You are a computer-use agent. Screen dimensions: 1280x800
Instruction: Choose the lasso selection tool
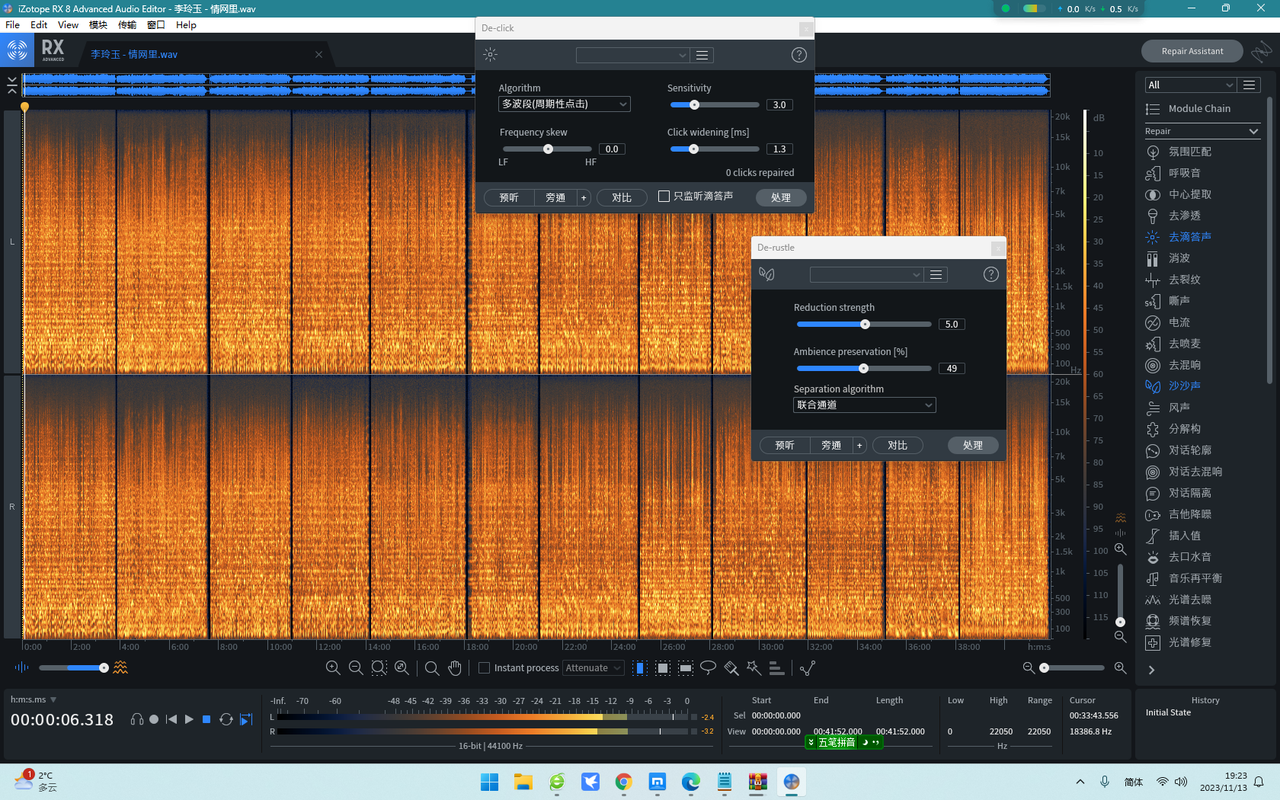708,668
